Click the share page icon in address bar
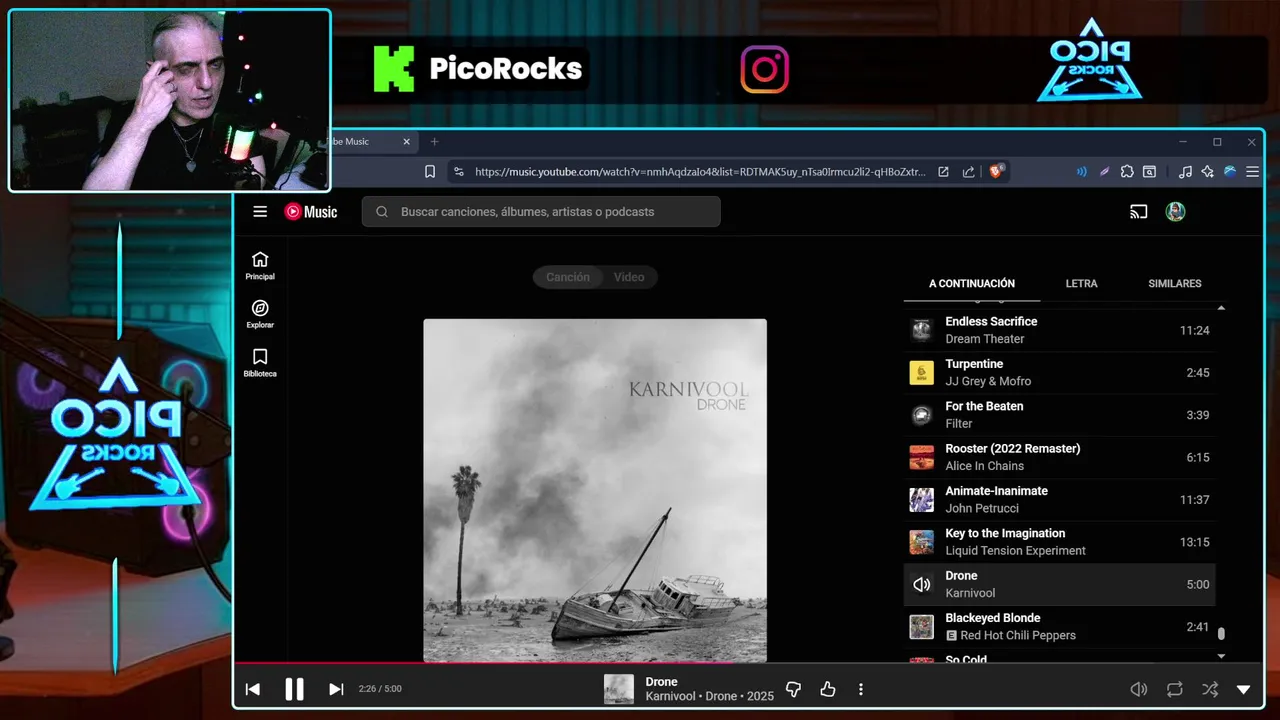1280x720 pixels. 969,172
